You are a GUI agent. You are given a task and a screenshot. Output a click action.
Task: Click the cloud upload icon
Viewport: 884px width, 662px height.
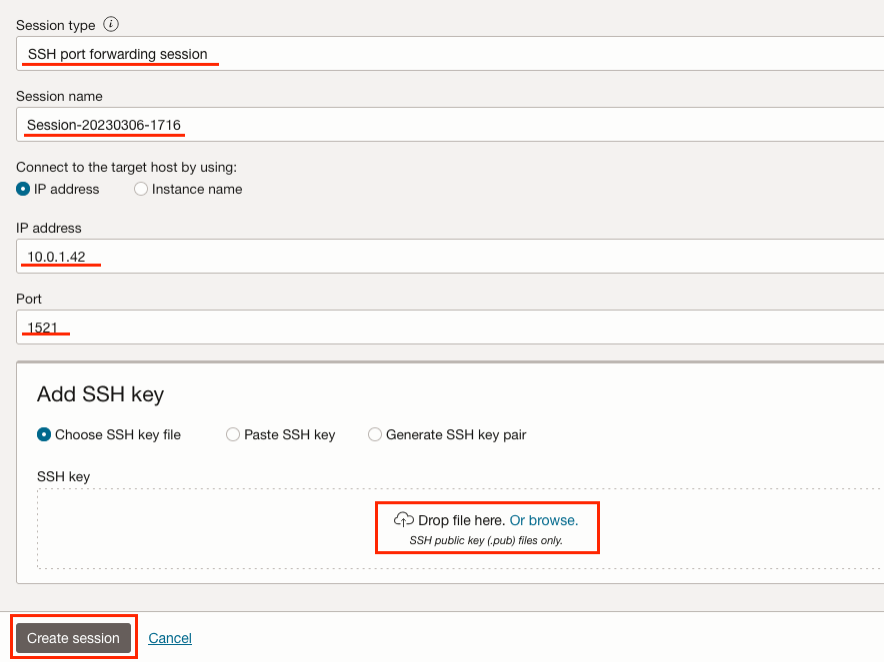click(404, 520)
